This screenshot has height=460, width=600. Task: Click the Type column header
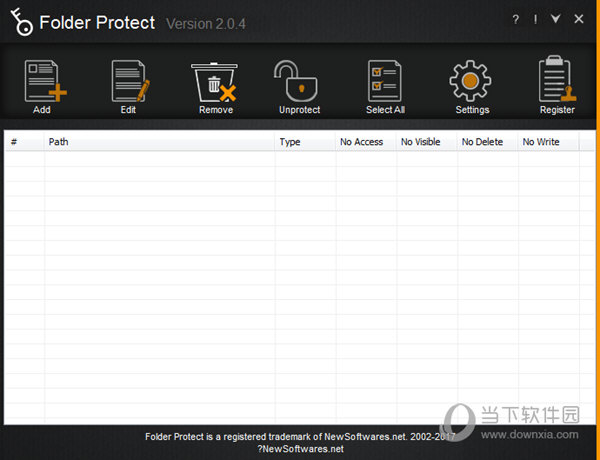[x=305, y=142]
